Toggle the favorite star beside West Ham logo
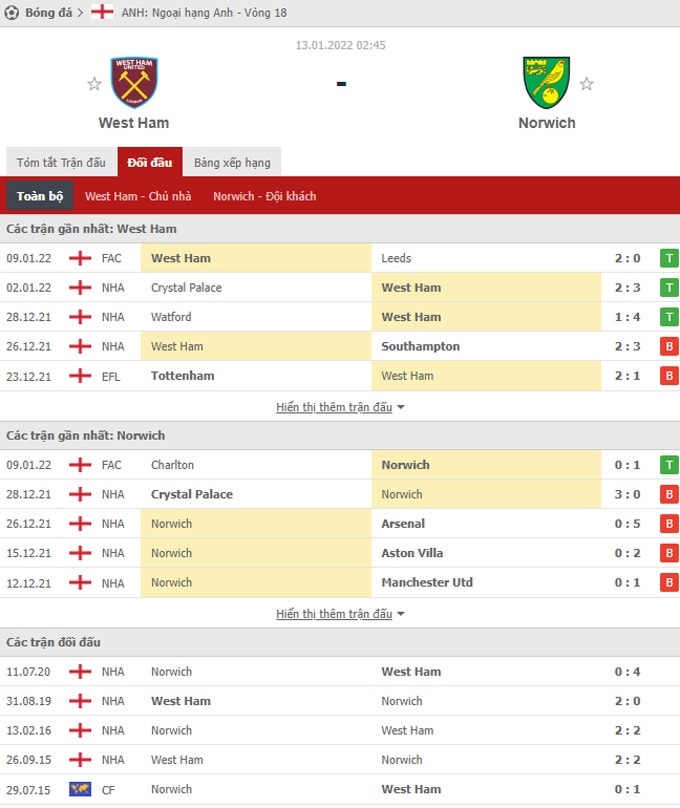This screenshot has width=680, height=808. coord(94,83)
